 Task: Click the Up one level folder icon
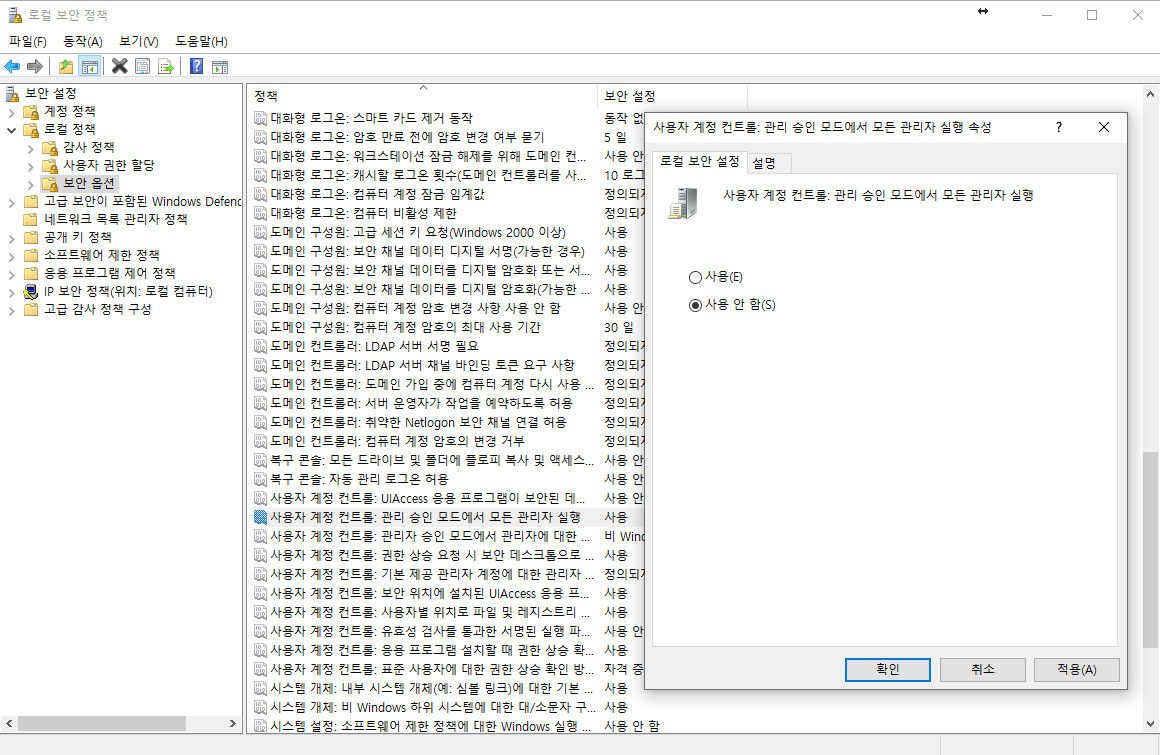click(66, 67)
